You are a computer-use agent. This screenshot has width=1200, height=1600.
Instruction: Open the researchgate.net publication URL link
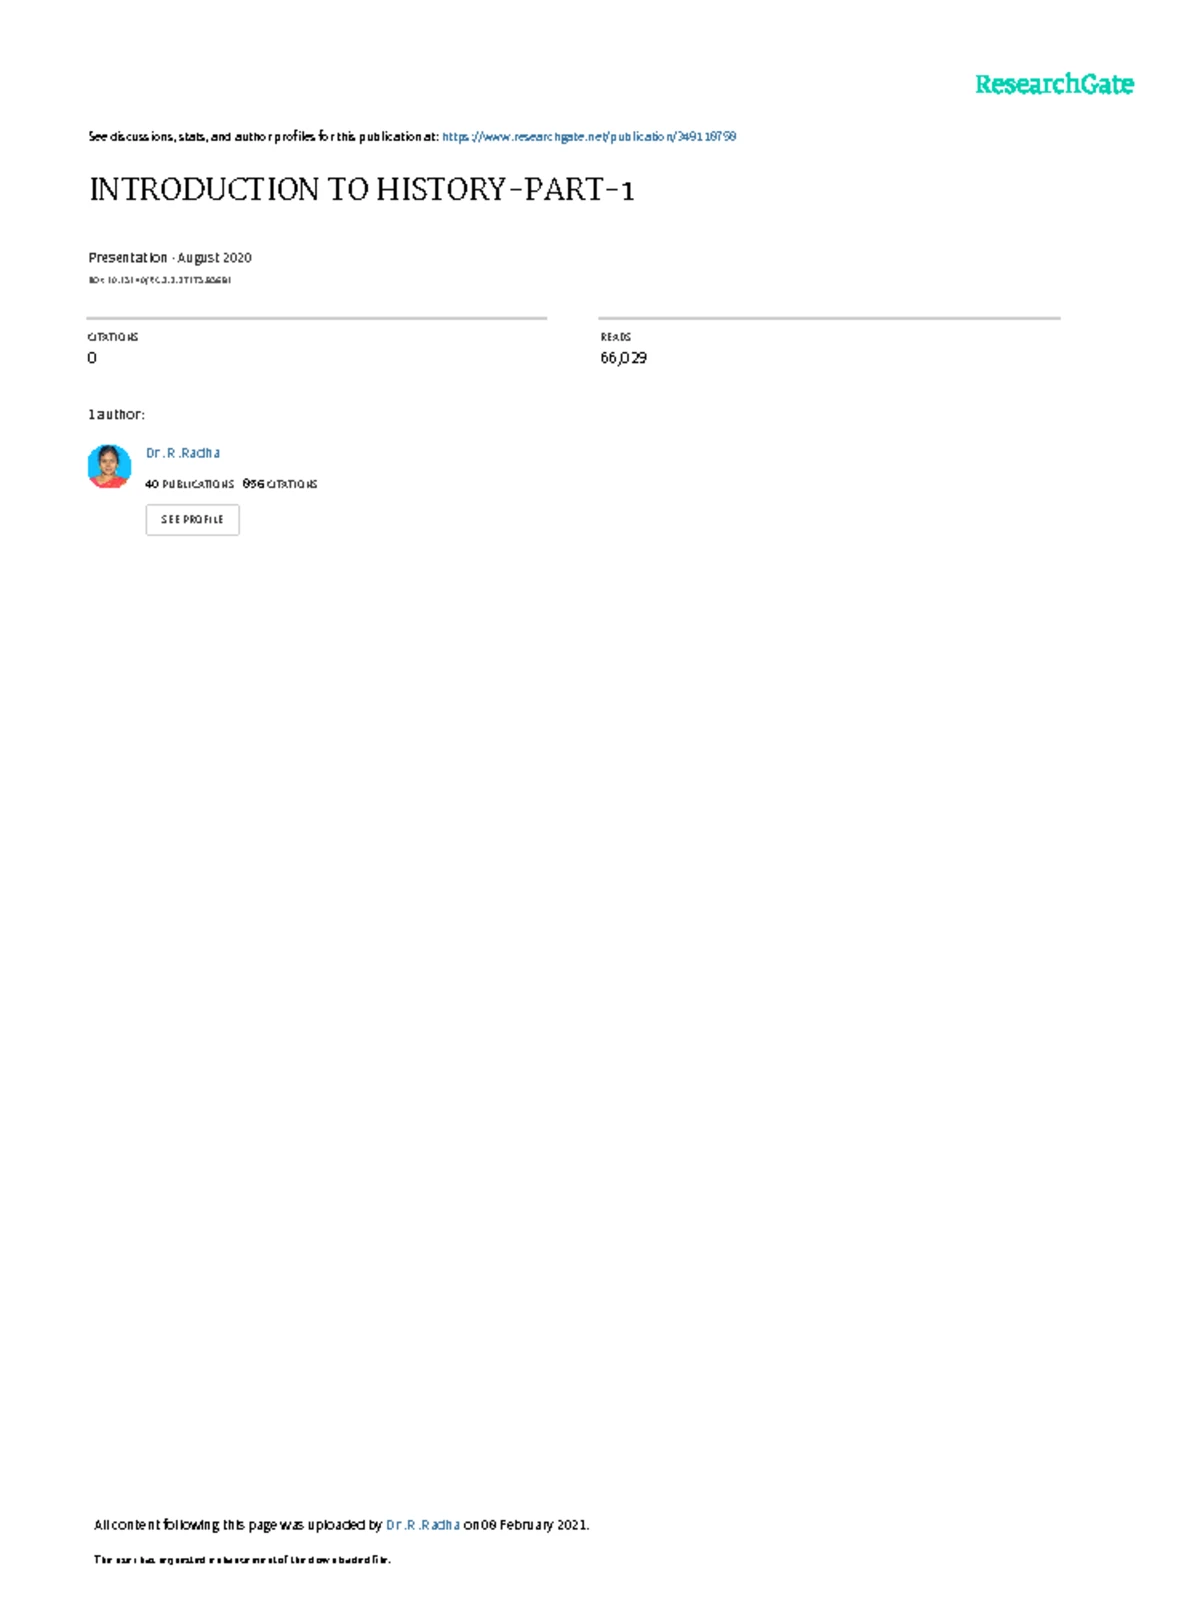click(588, 136)
